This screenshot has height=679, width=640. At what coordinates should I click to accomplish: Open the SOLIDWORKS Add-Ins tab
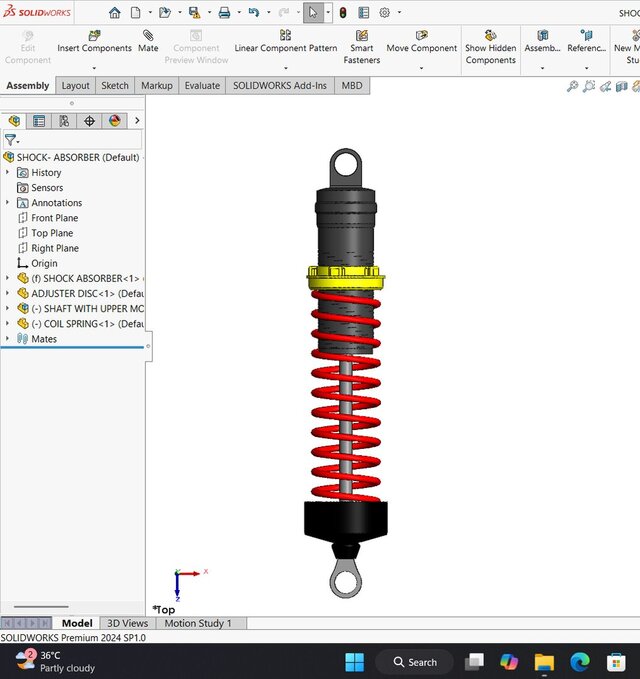point(280,86)
